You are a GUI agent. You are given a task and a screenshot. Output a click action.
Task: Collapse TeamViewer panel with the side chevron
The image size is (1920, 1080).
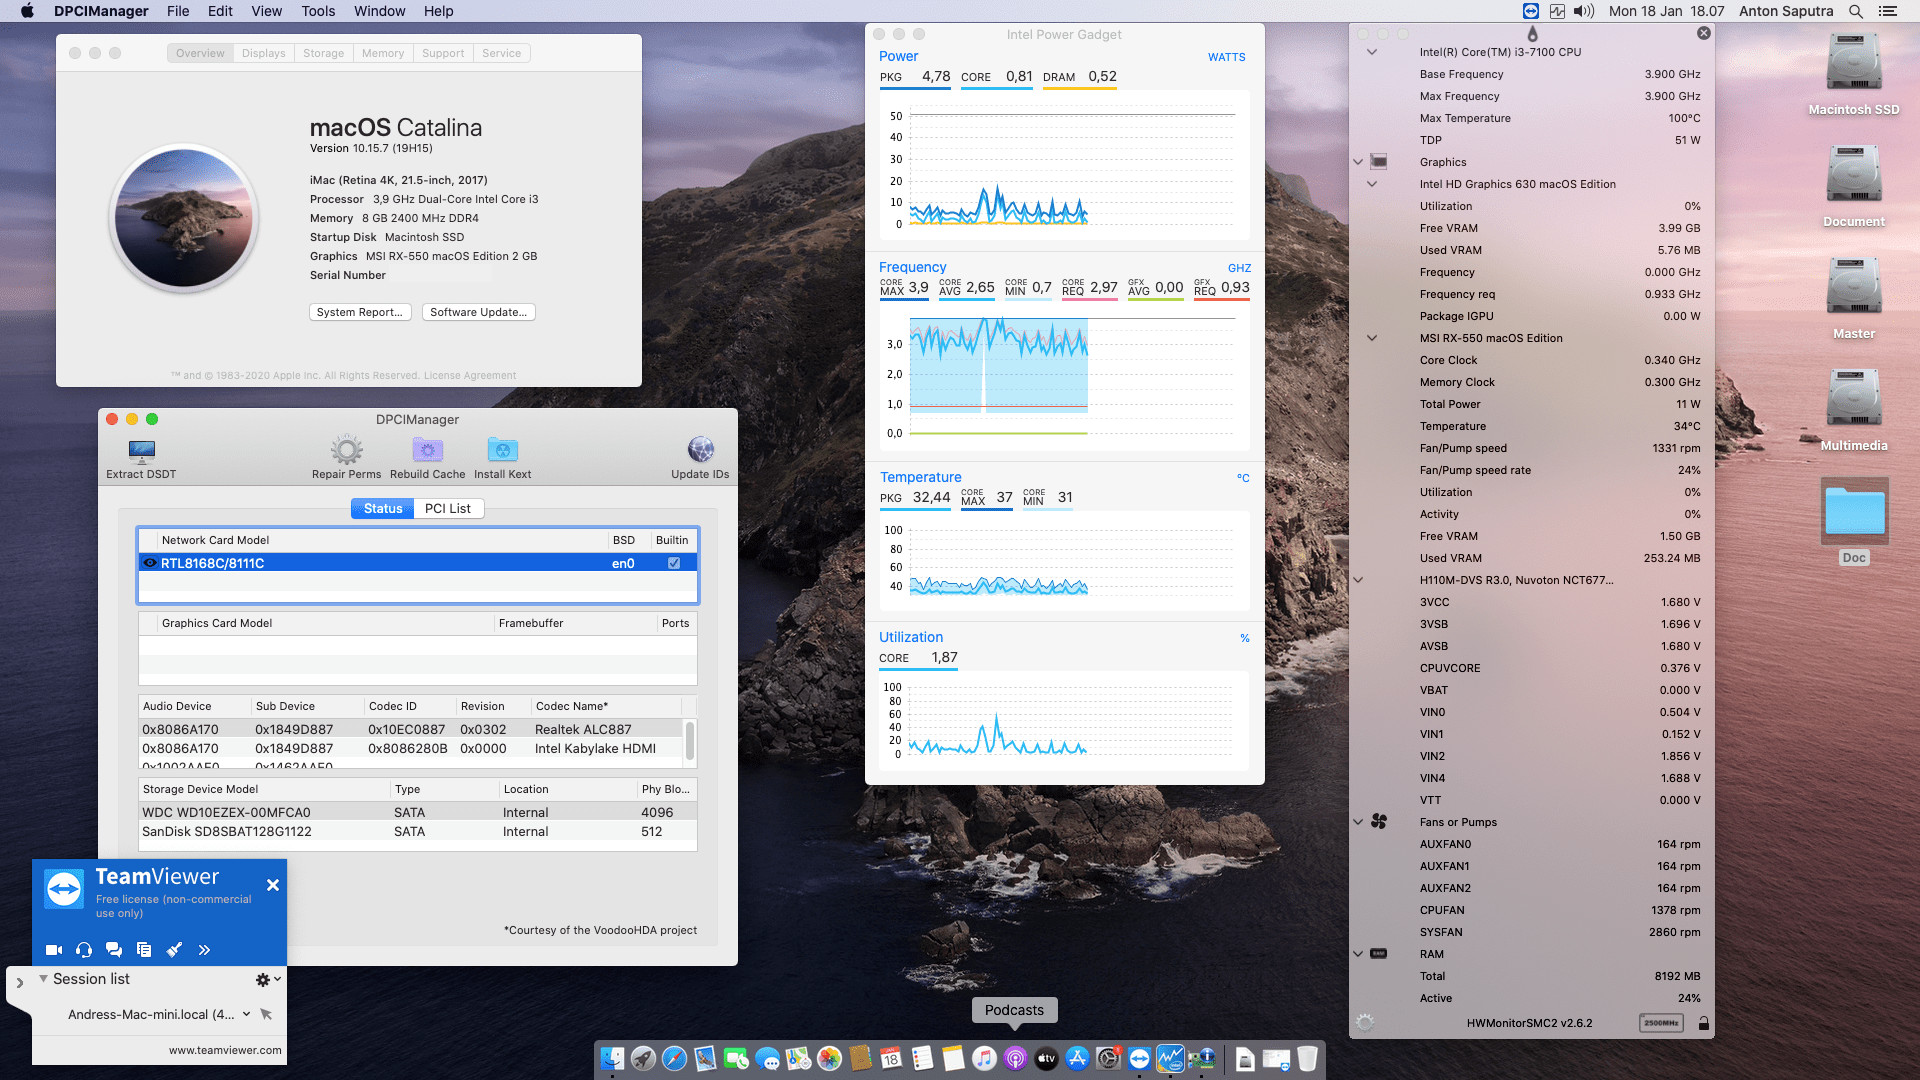coord(19,983)
